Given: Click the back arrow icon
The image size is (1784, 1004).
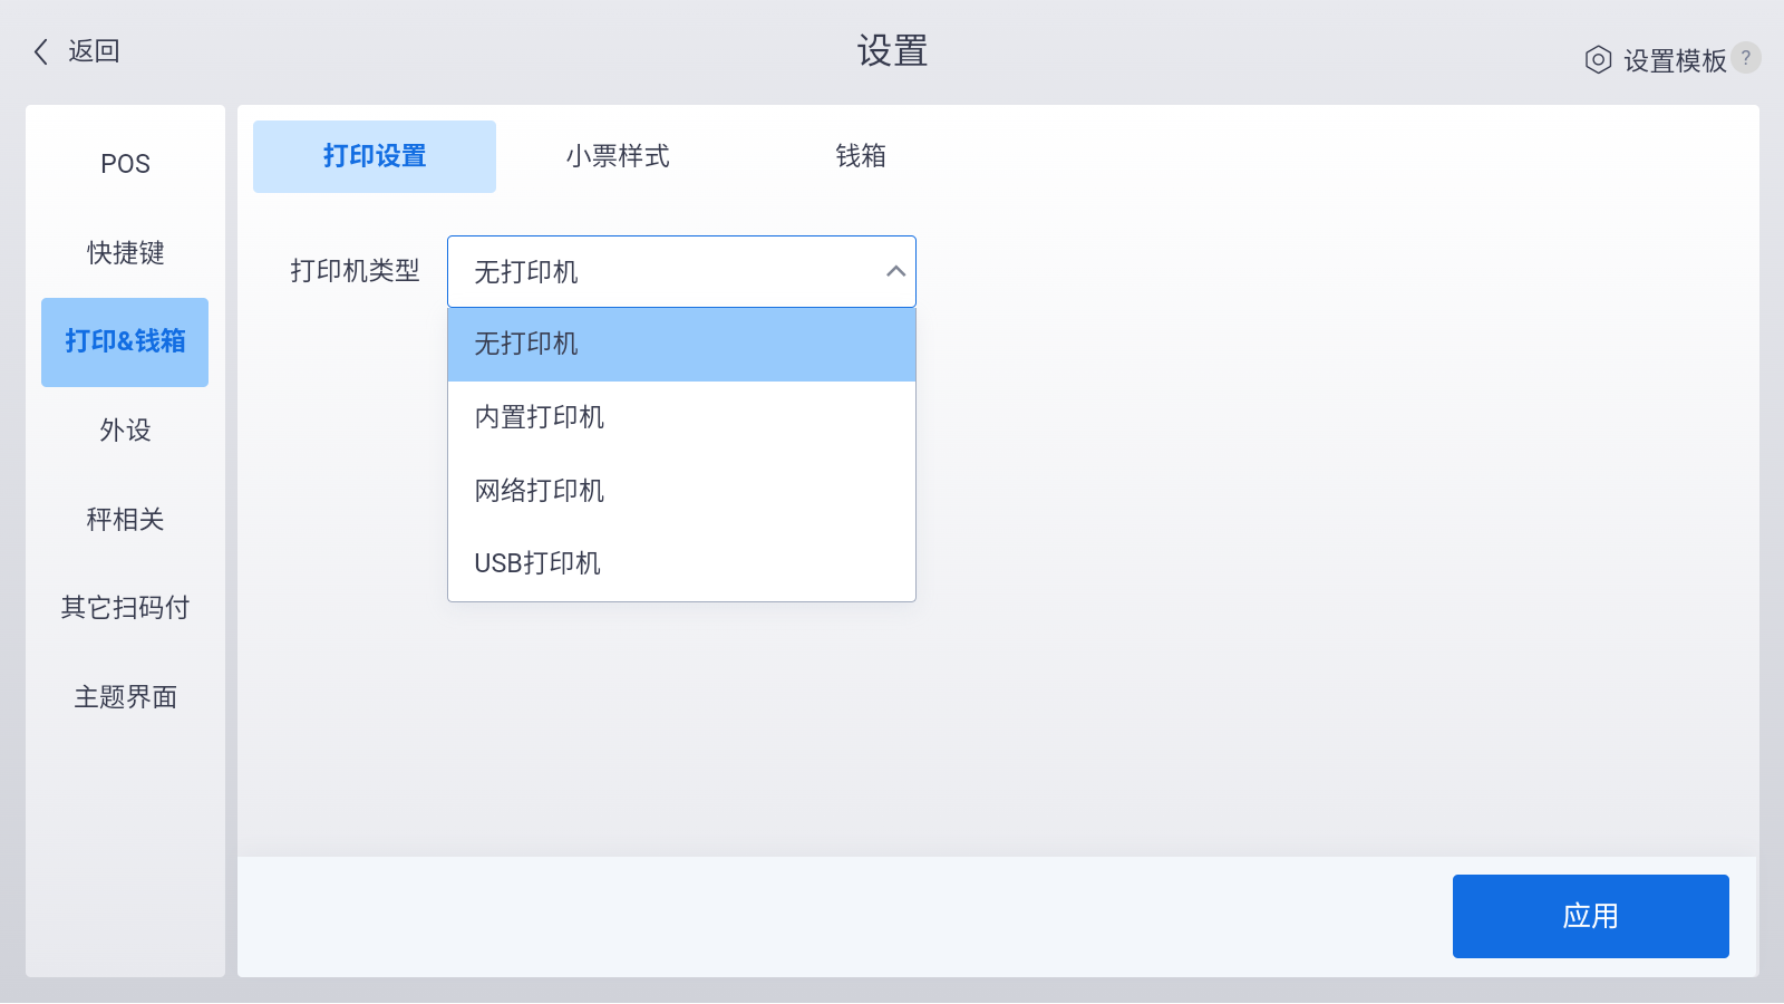Looking at the screenshot, I should (41, 52).
